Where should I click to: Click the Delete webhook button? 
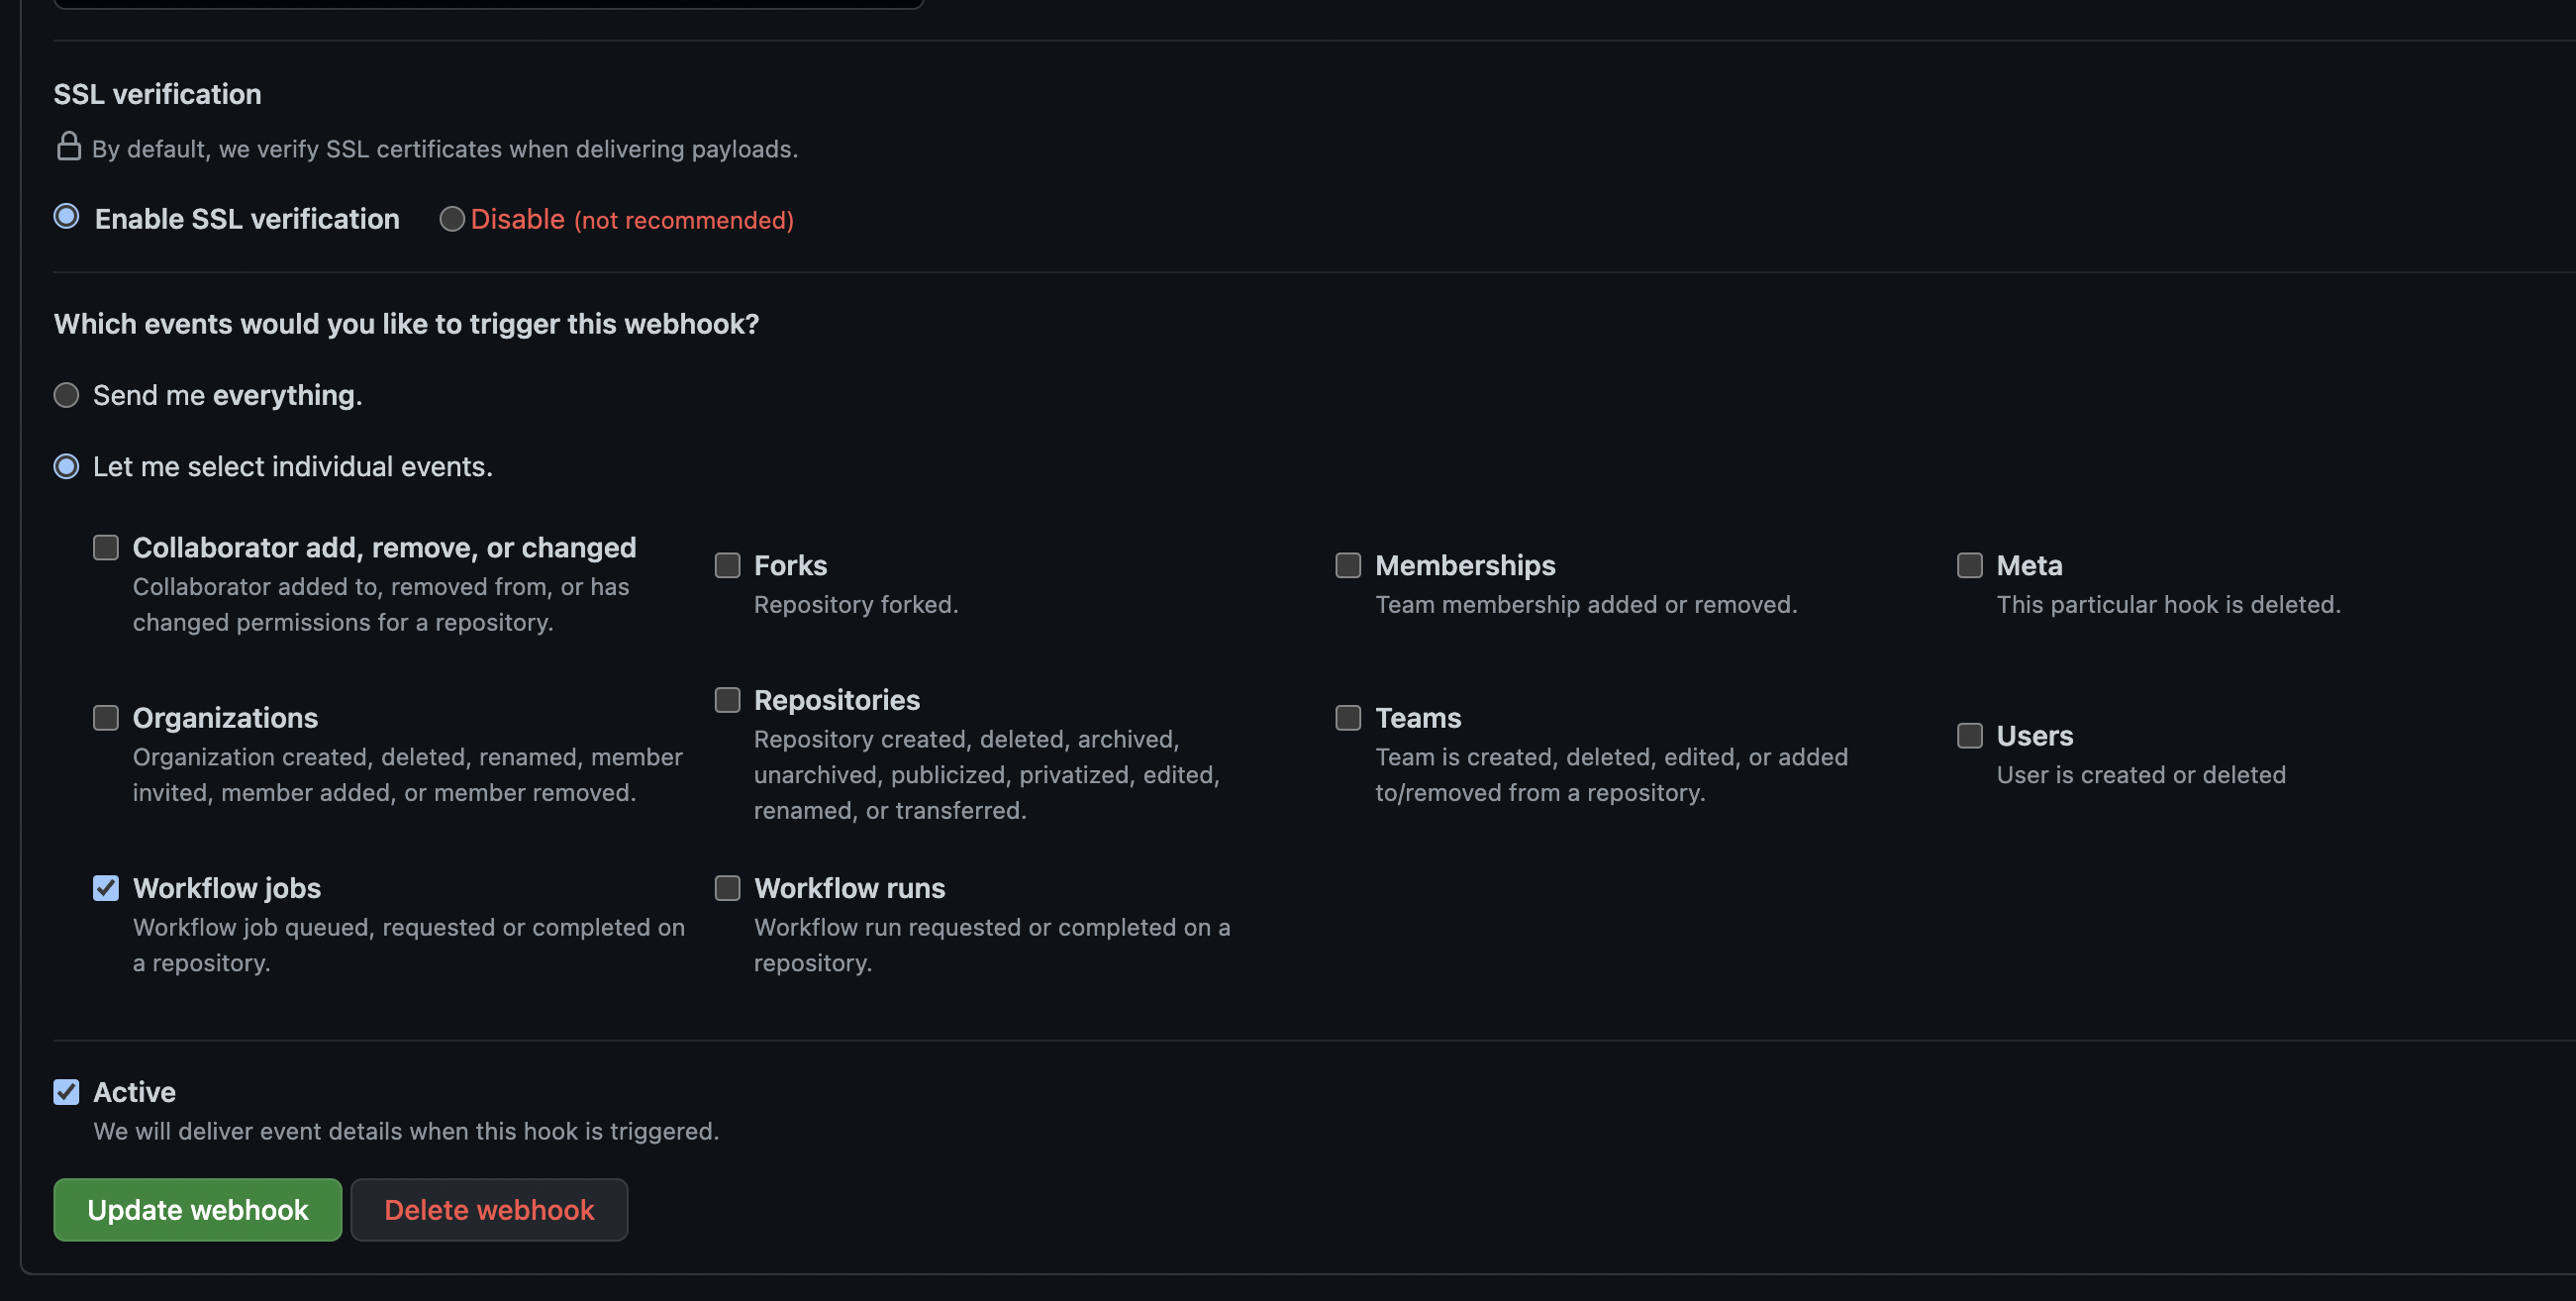[x=489, y=1209]
